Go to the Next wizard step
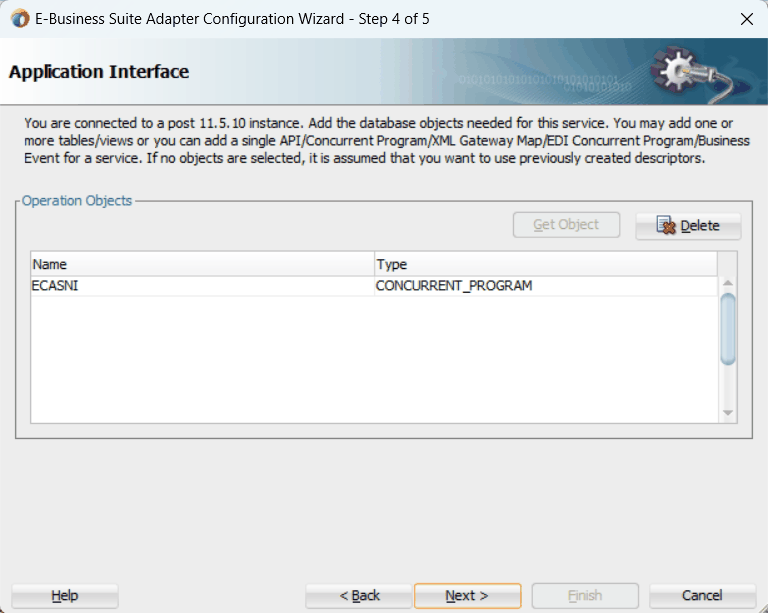768x613 pixels. (467, 595)
